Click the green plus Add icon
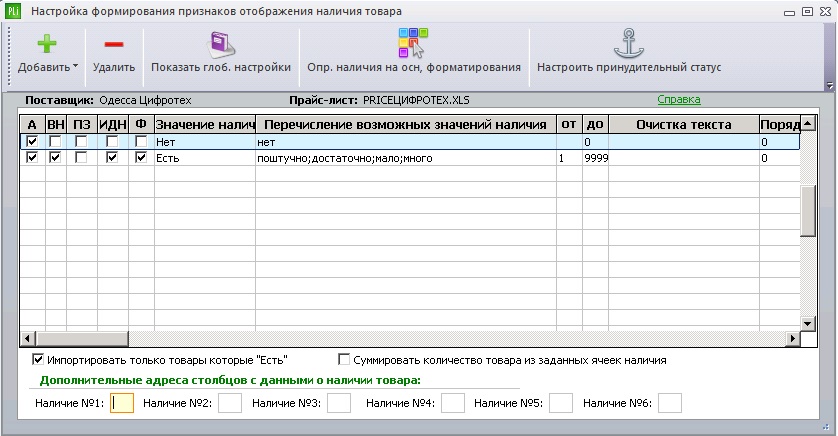This screenshot has height=436, width=838. point(47,44)
